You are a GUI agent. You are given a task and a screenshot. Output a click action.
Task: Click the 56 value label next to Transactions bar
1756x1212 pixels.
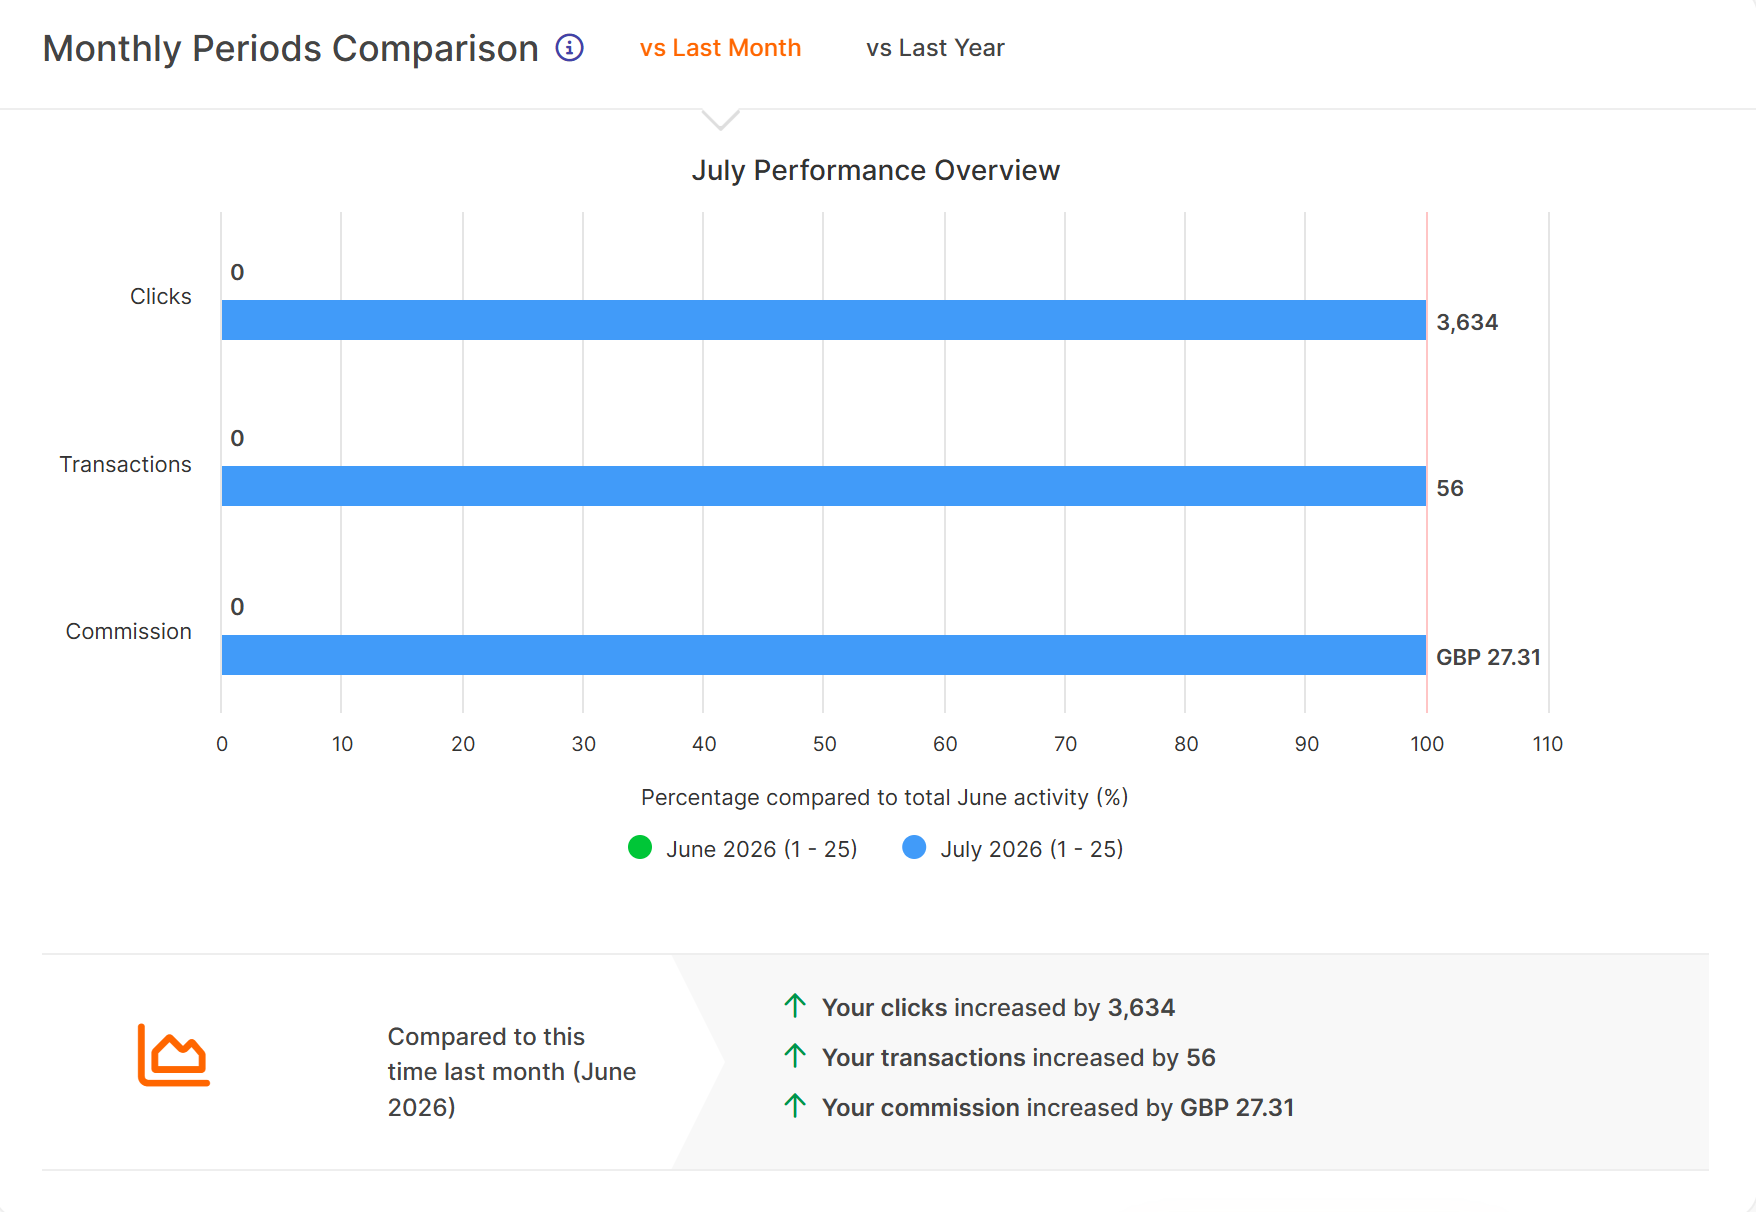coord(1450,488)
